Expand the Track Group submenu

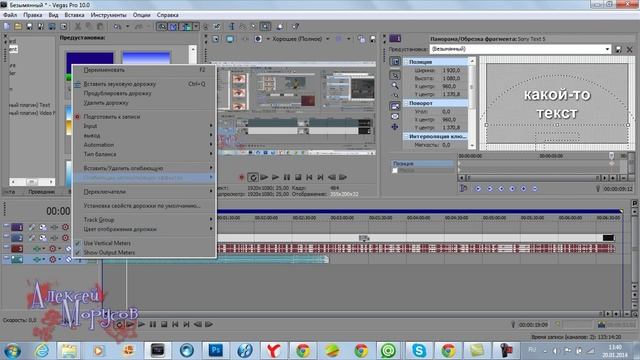point(144,220)
